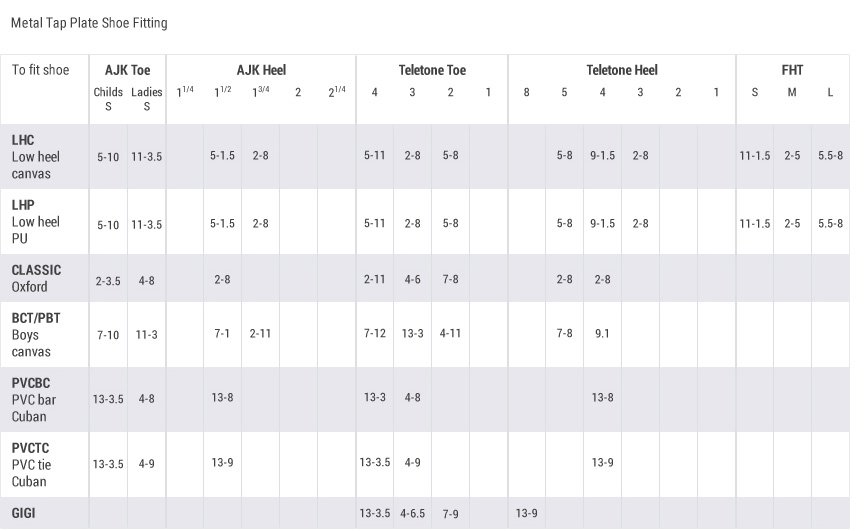The height and width of the screenshot is (531, 865).
Task: Click the "Teletone Heel" column header
Action: pos(622,70)
